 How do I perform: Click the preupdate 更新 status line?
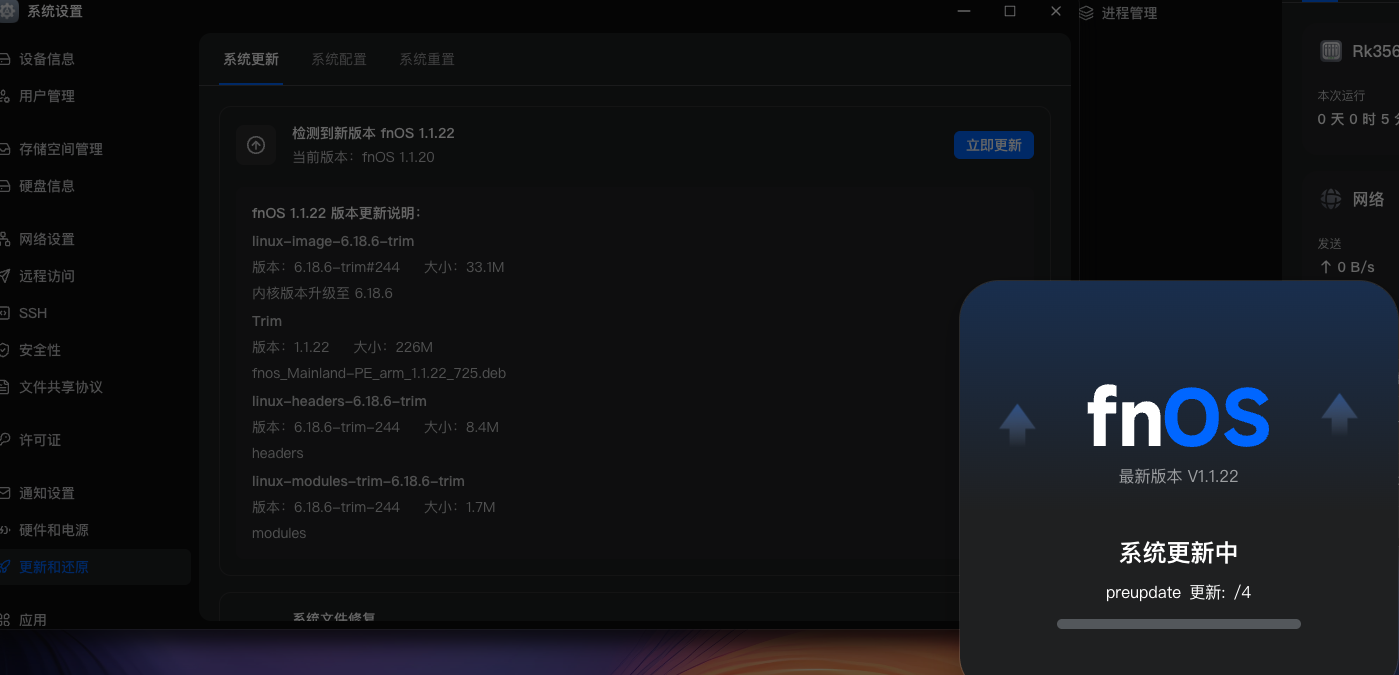tap(1178, 592)
